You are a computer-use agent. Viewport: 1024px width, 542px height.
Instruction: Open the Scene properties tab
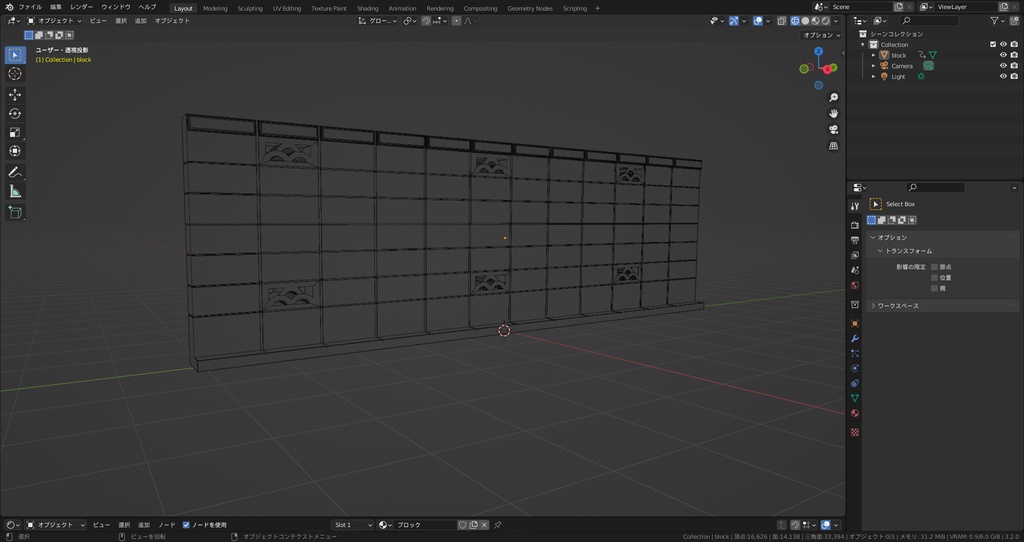[855, 270]
